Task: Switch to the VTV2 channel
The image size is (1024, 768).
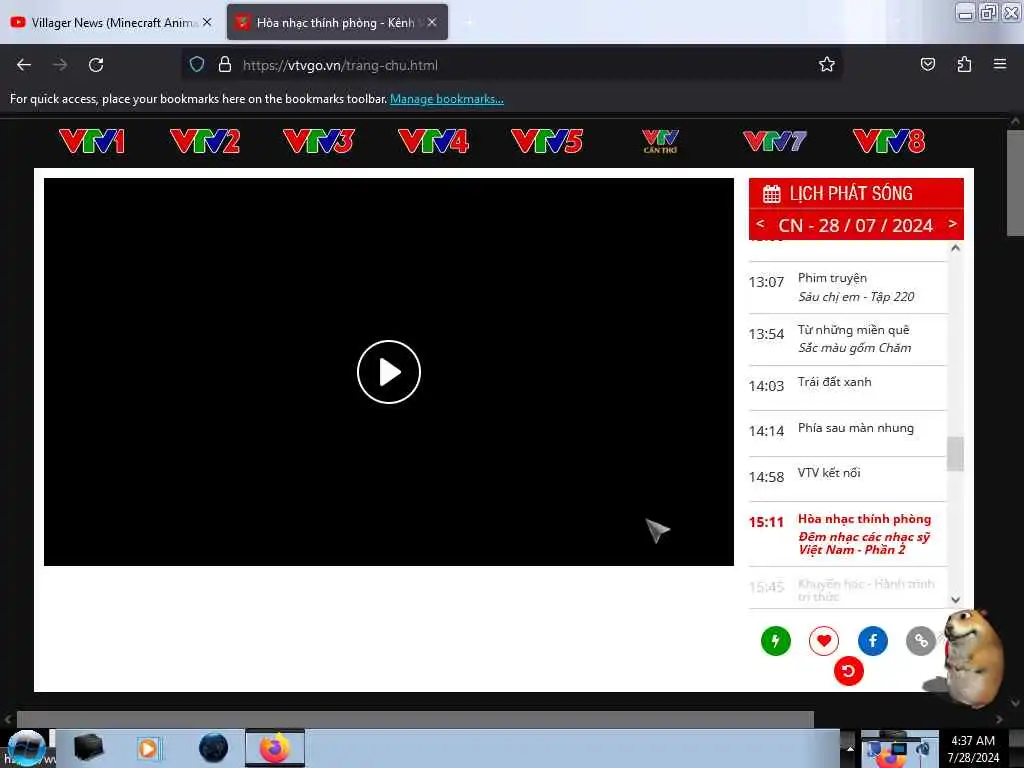Action: click(x=205, y=141)
